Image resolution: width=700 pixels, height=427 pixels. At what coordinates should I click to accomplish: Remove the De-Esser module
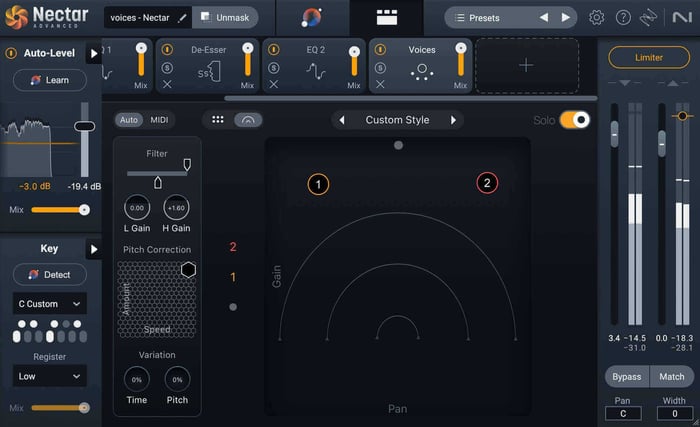coord(167,84)
